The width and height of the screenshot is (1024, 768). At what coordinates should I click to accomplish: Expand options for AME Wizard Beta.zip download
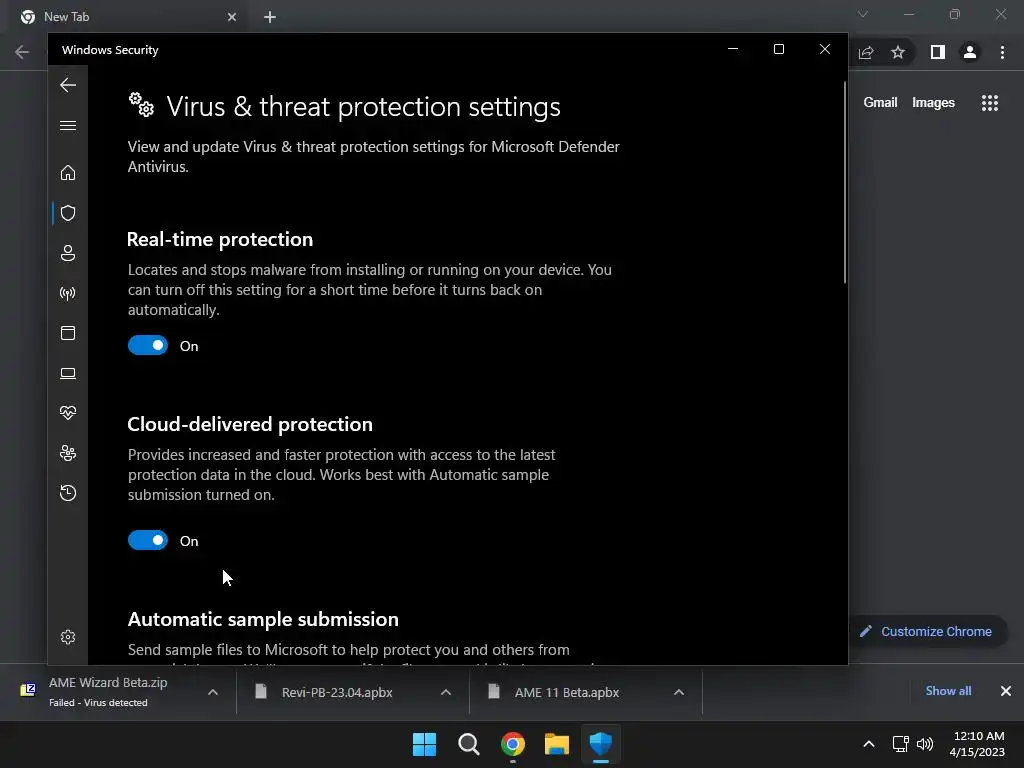213,692
